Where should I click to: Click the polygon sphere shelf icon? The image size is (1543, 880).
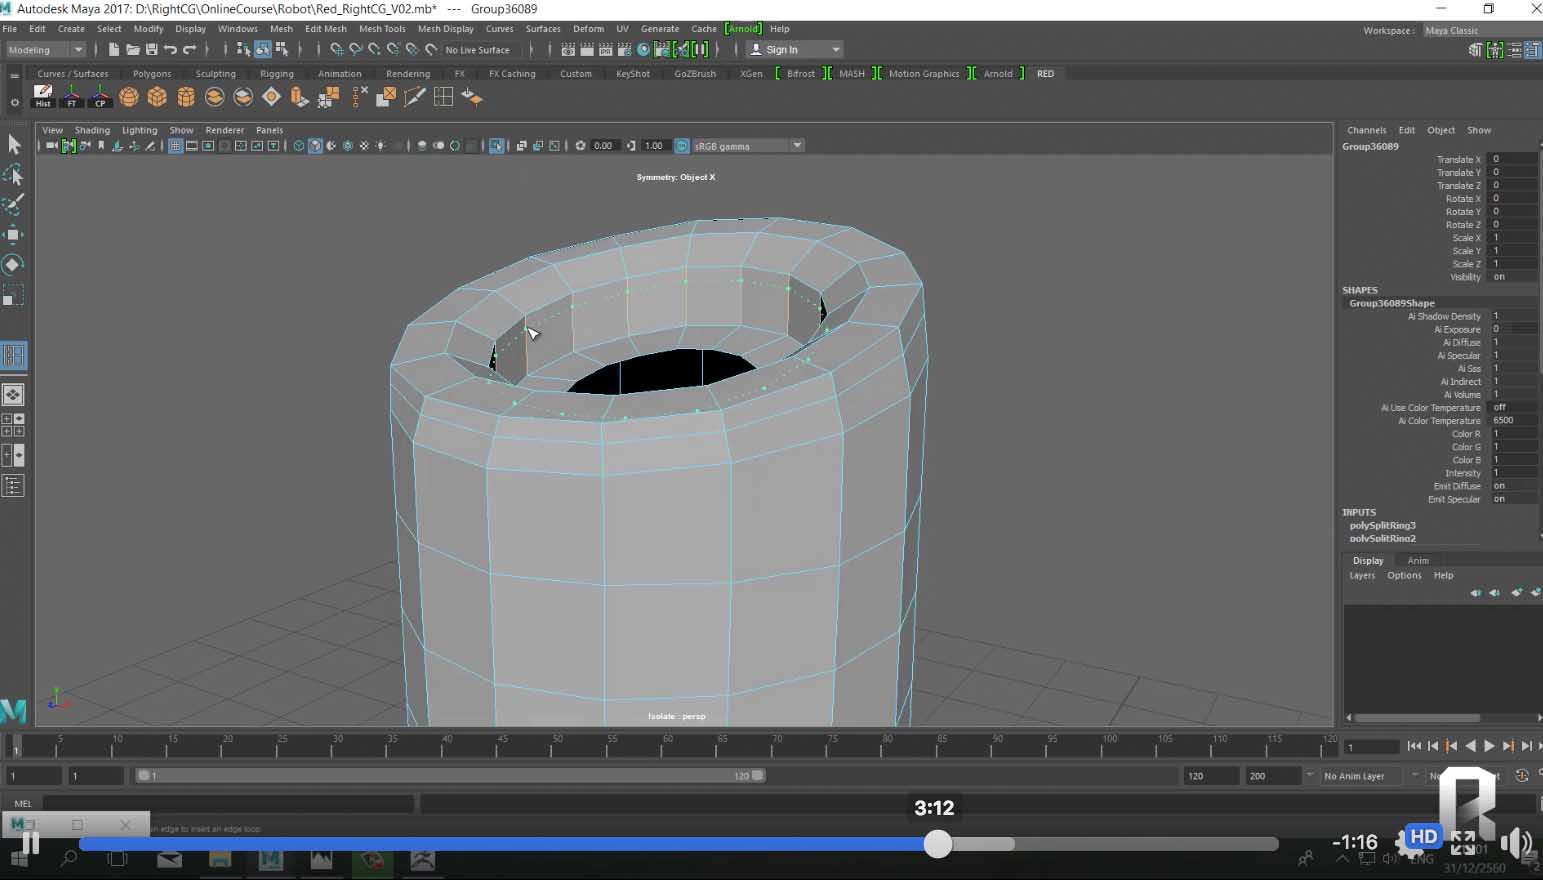tap(129, 97)
